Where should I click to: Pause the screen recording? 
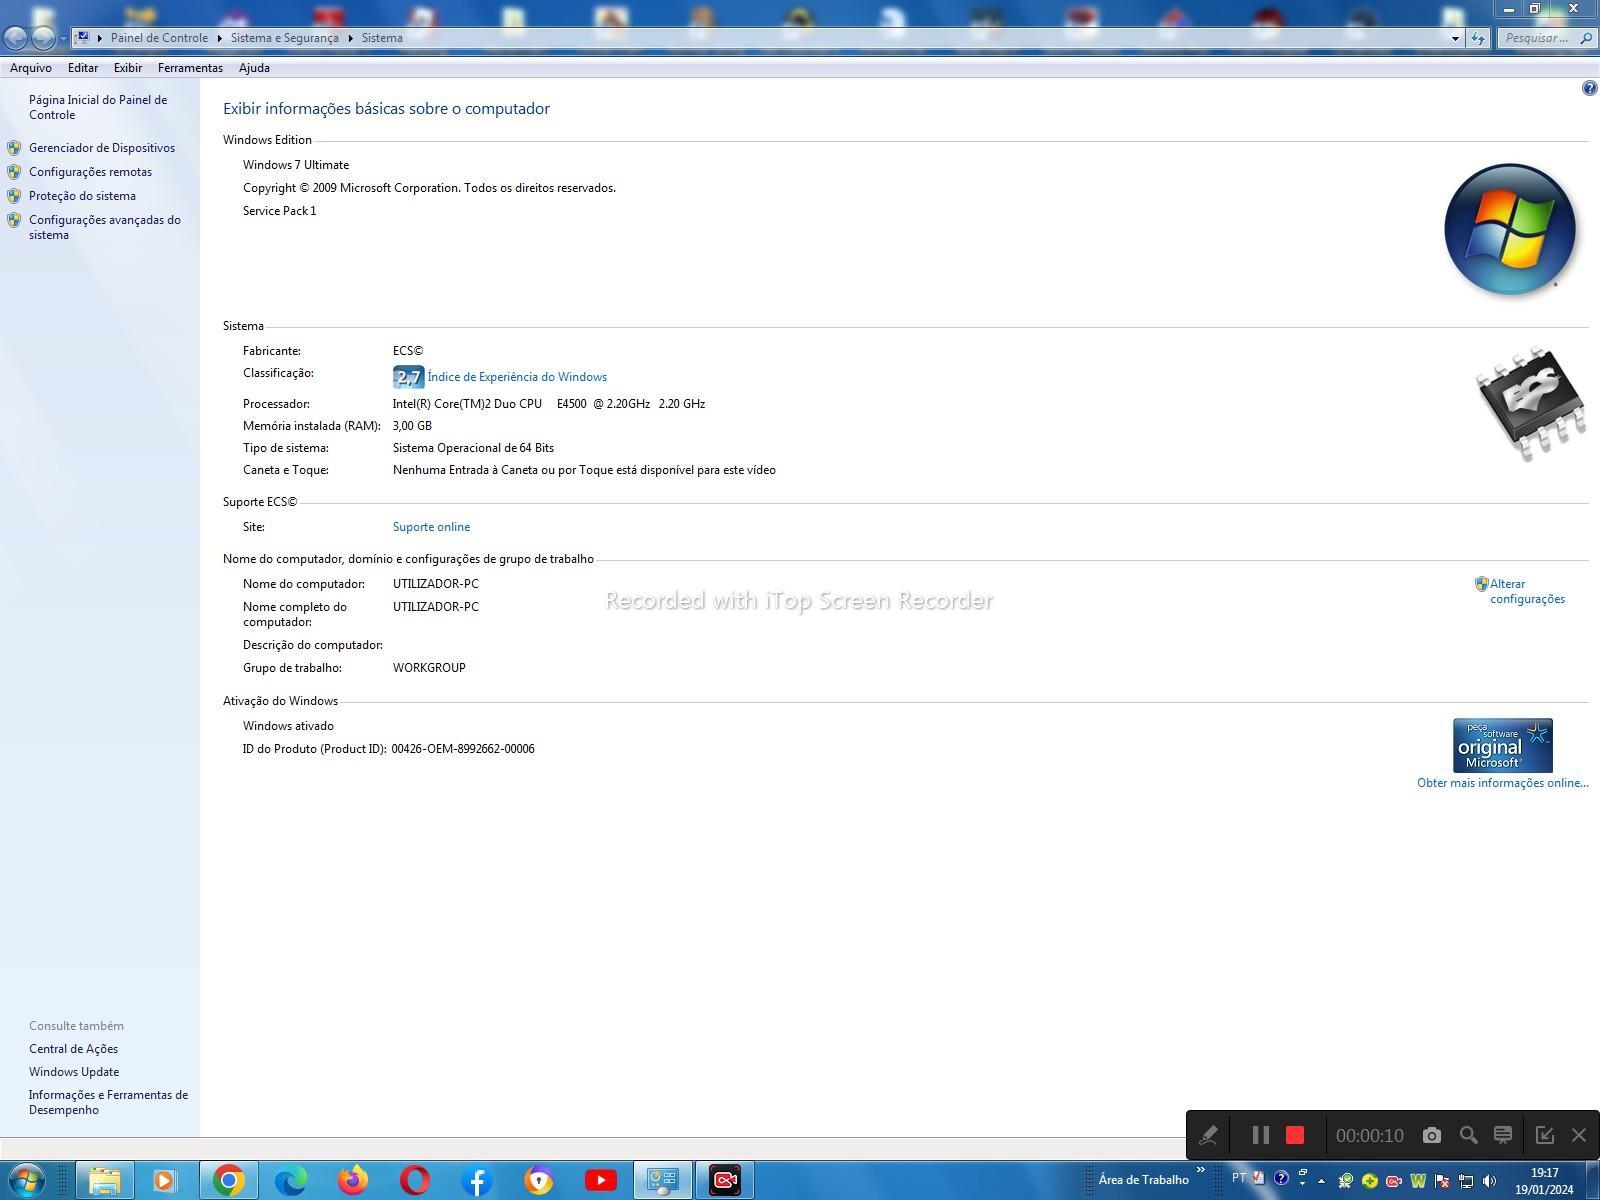click(1260, 1135)
